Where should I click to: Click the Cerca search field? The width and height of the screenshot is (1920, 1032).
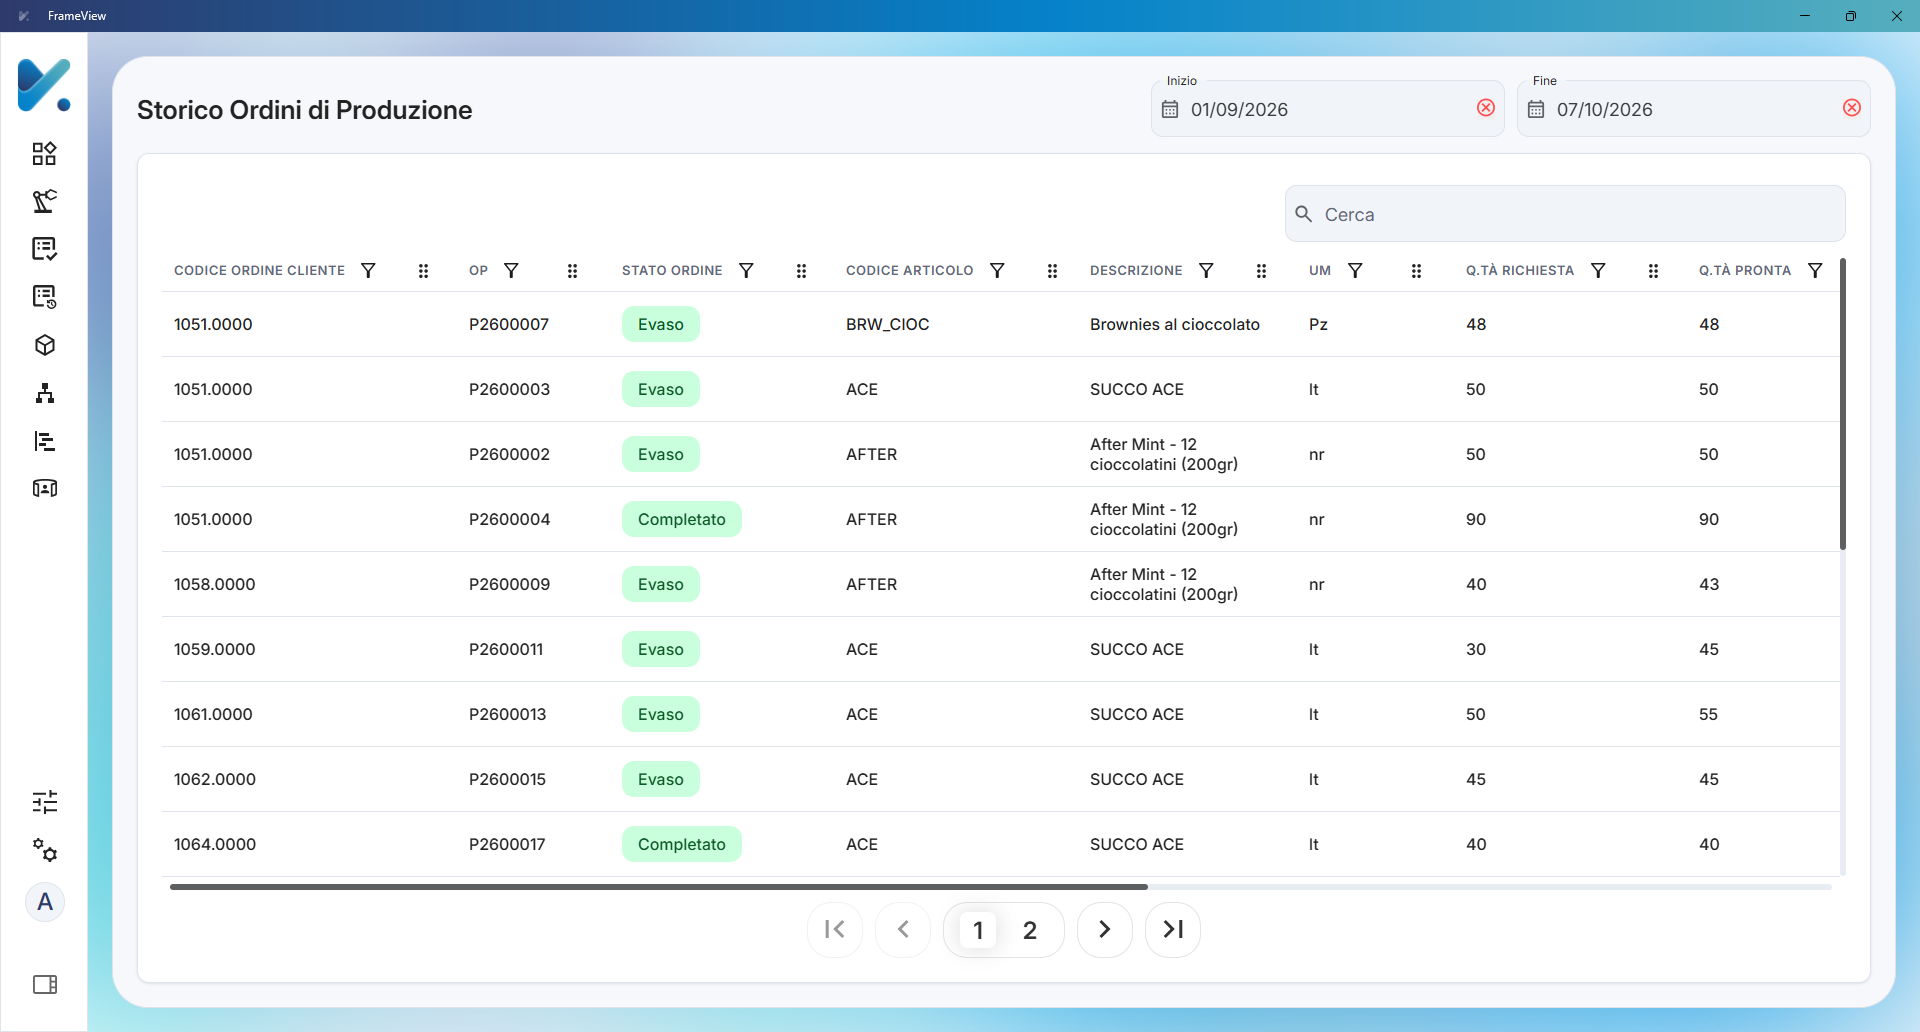[x=1565, y=214]
